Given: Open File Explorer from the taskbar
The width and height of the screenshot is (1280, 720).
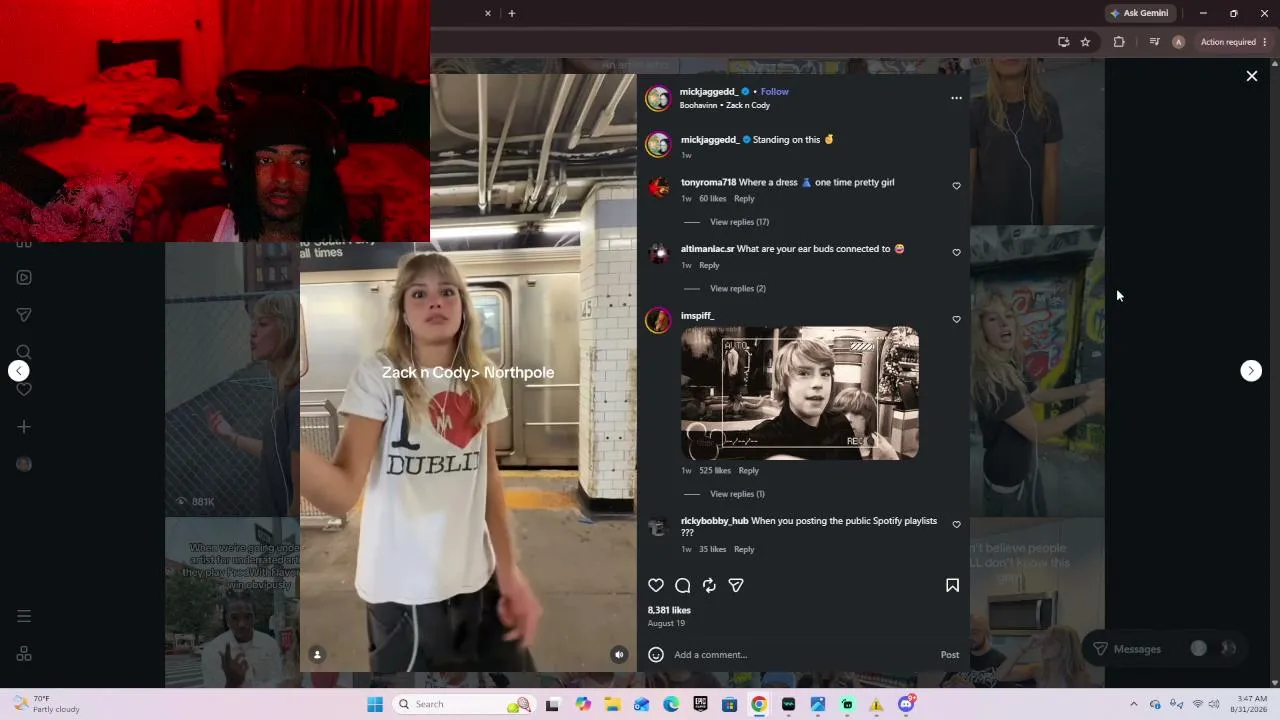Looking at the screenshot, I should click(x=612, y=705).
